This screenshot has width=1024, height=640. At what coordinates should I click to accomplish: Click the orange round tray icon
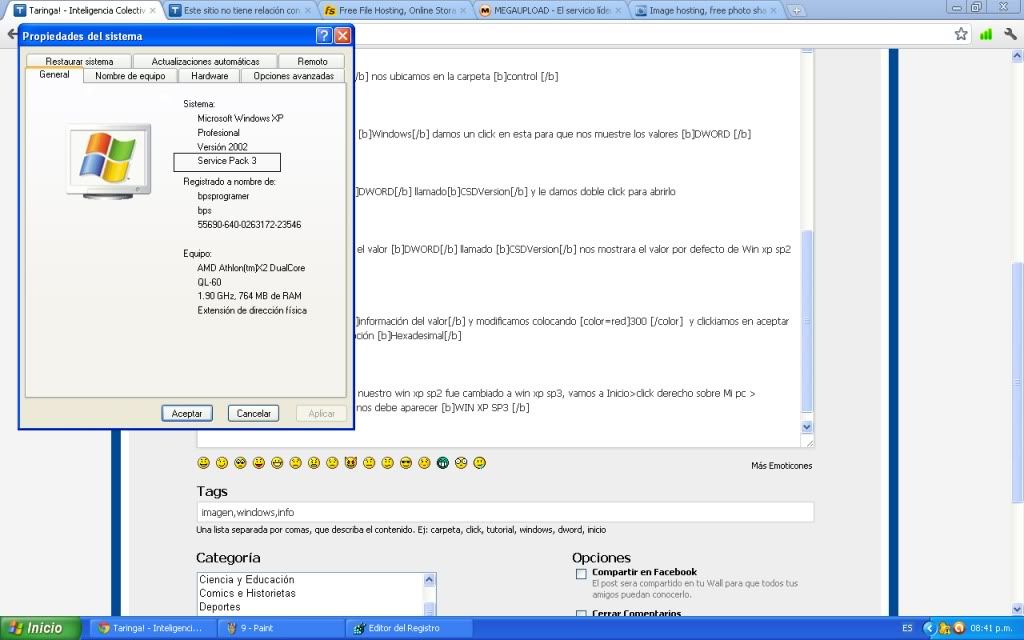click(x=959, y=628)
